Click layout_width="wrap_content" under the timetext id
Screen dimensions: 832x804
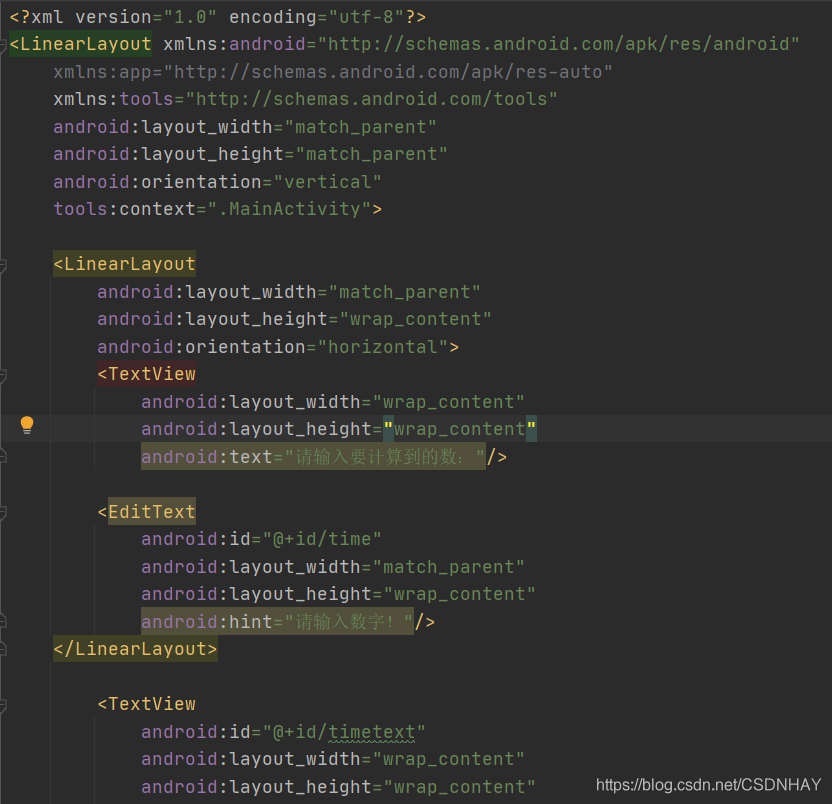pos(333,759)
